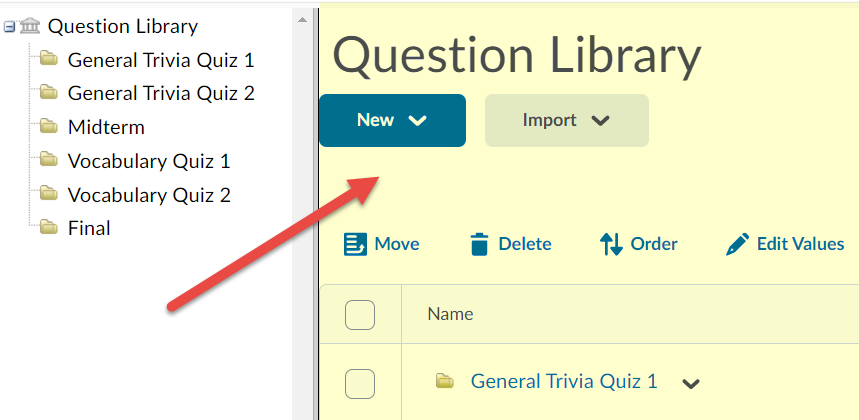This screenshot has width=859, height=420.
Task: Click the Question Library bank icon
Action: [x=30, y=27]
